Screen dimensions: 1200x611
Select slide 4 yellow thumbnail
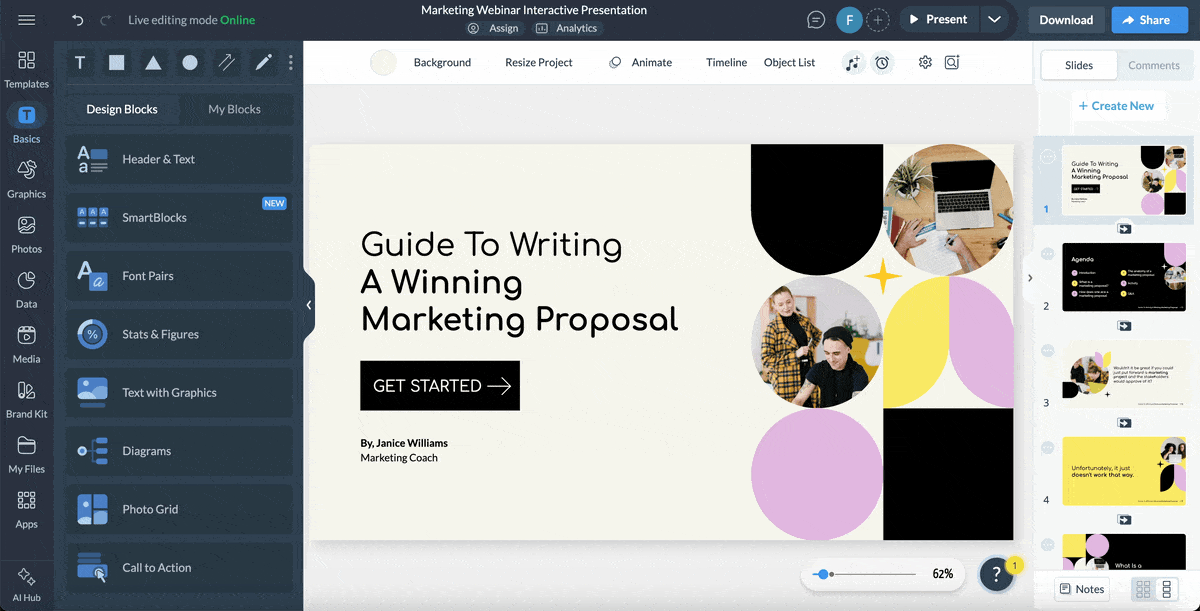(x=1124, y=470)
